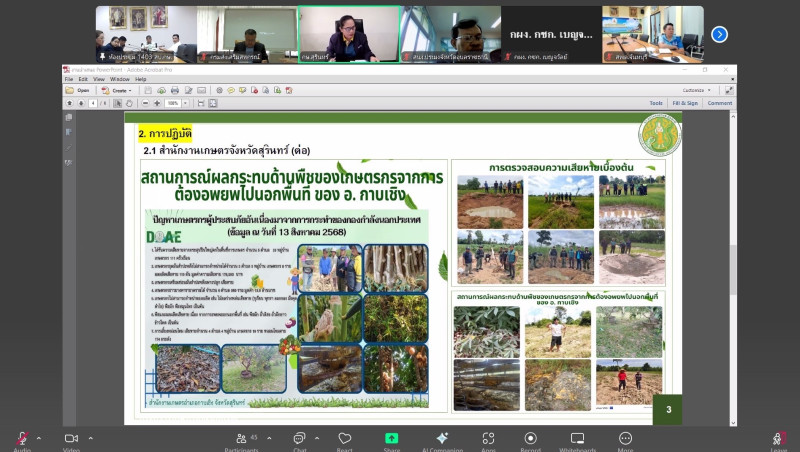The image size is (800, 452).
Task: Click the delete page icon with red mark
Action: pos(254,90)
